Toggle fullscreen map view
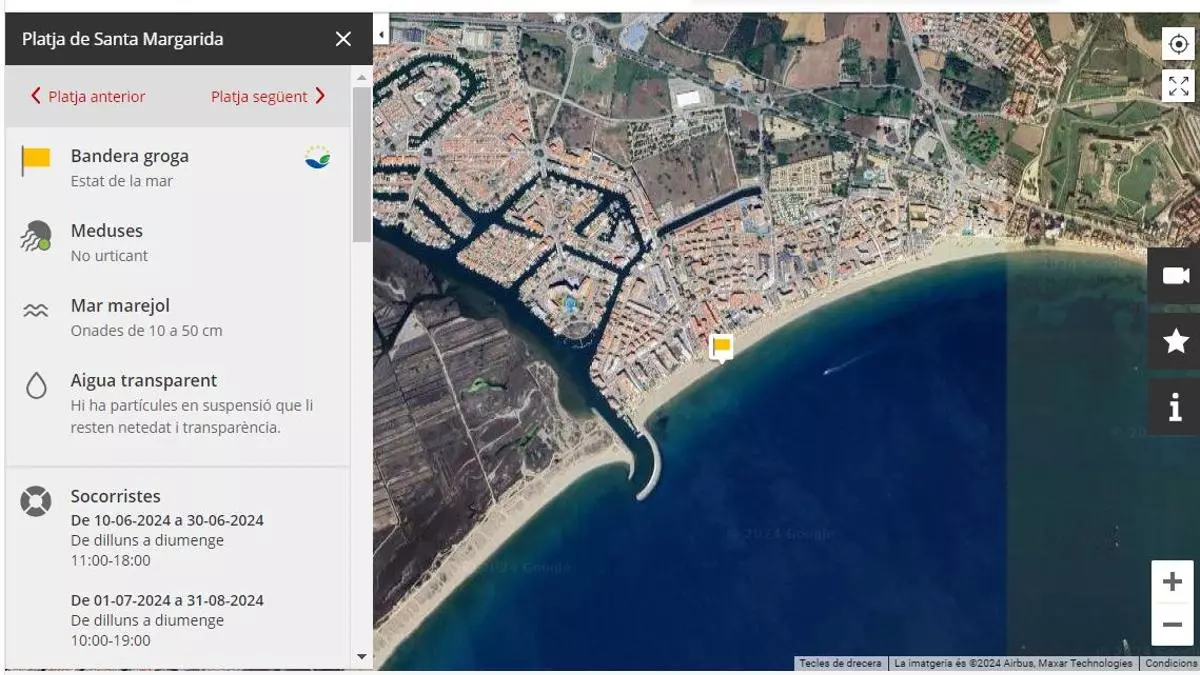This screenshot has width=1200, height=675. click(x=1178, y=86)
